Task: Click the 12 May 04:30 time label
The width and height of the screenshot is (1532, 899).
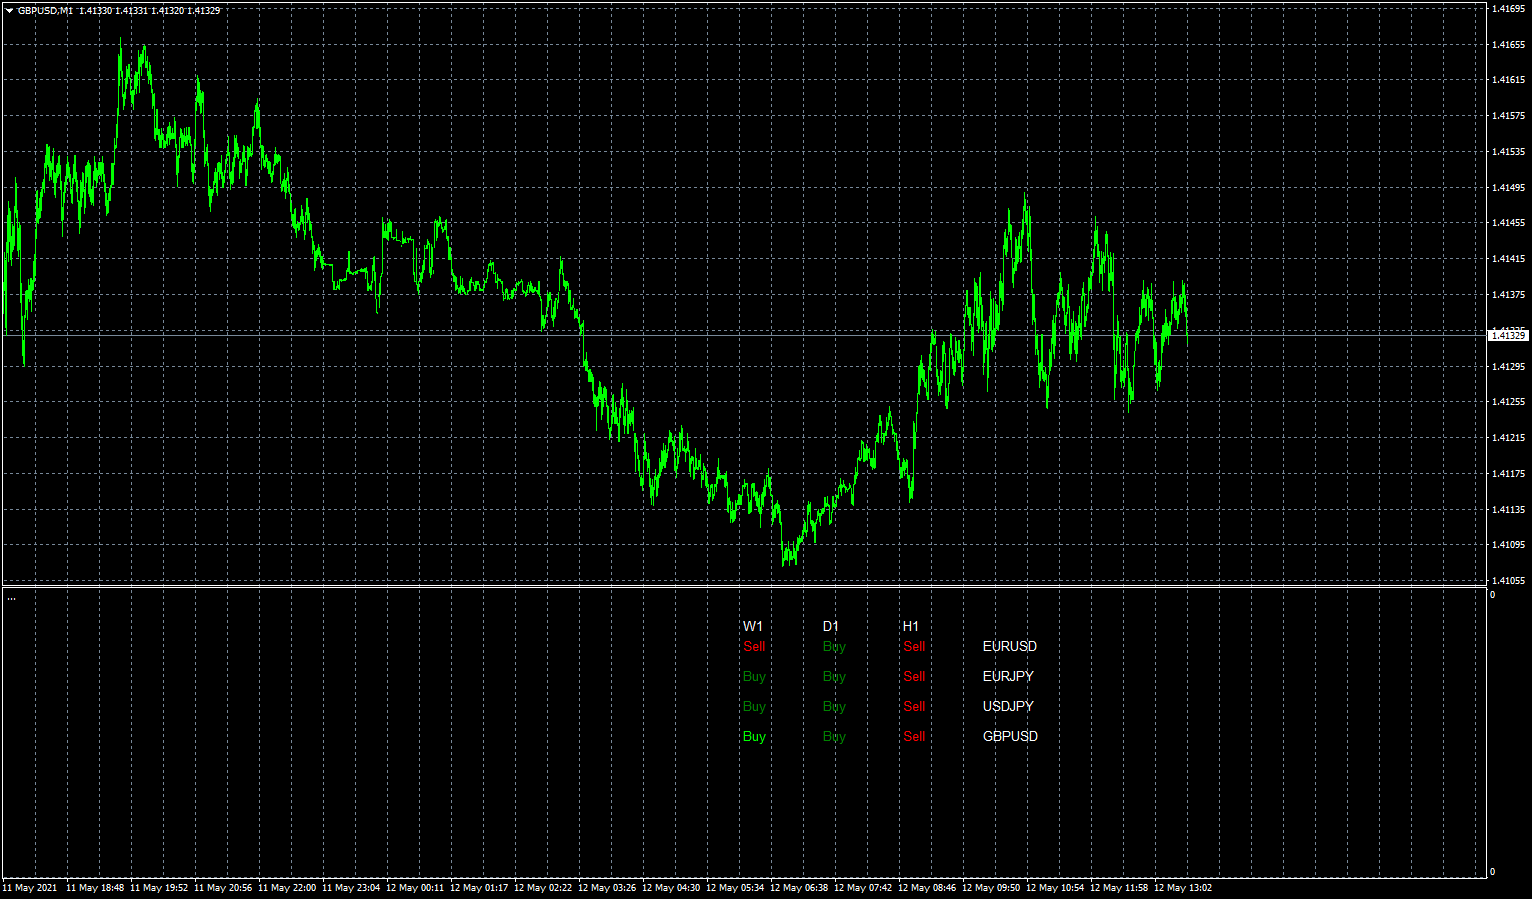Action: pyautogui.click(x=671, y=887)
